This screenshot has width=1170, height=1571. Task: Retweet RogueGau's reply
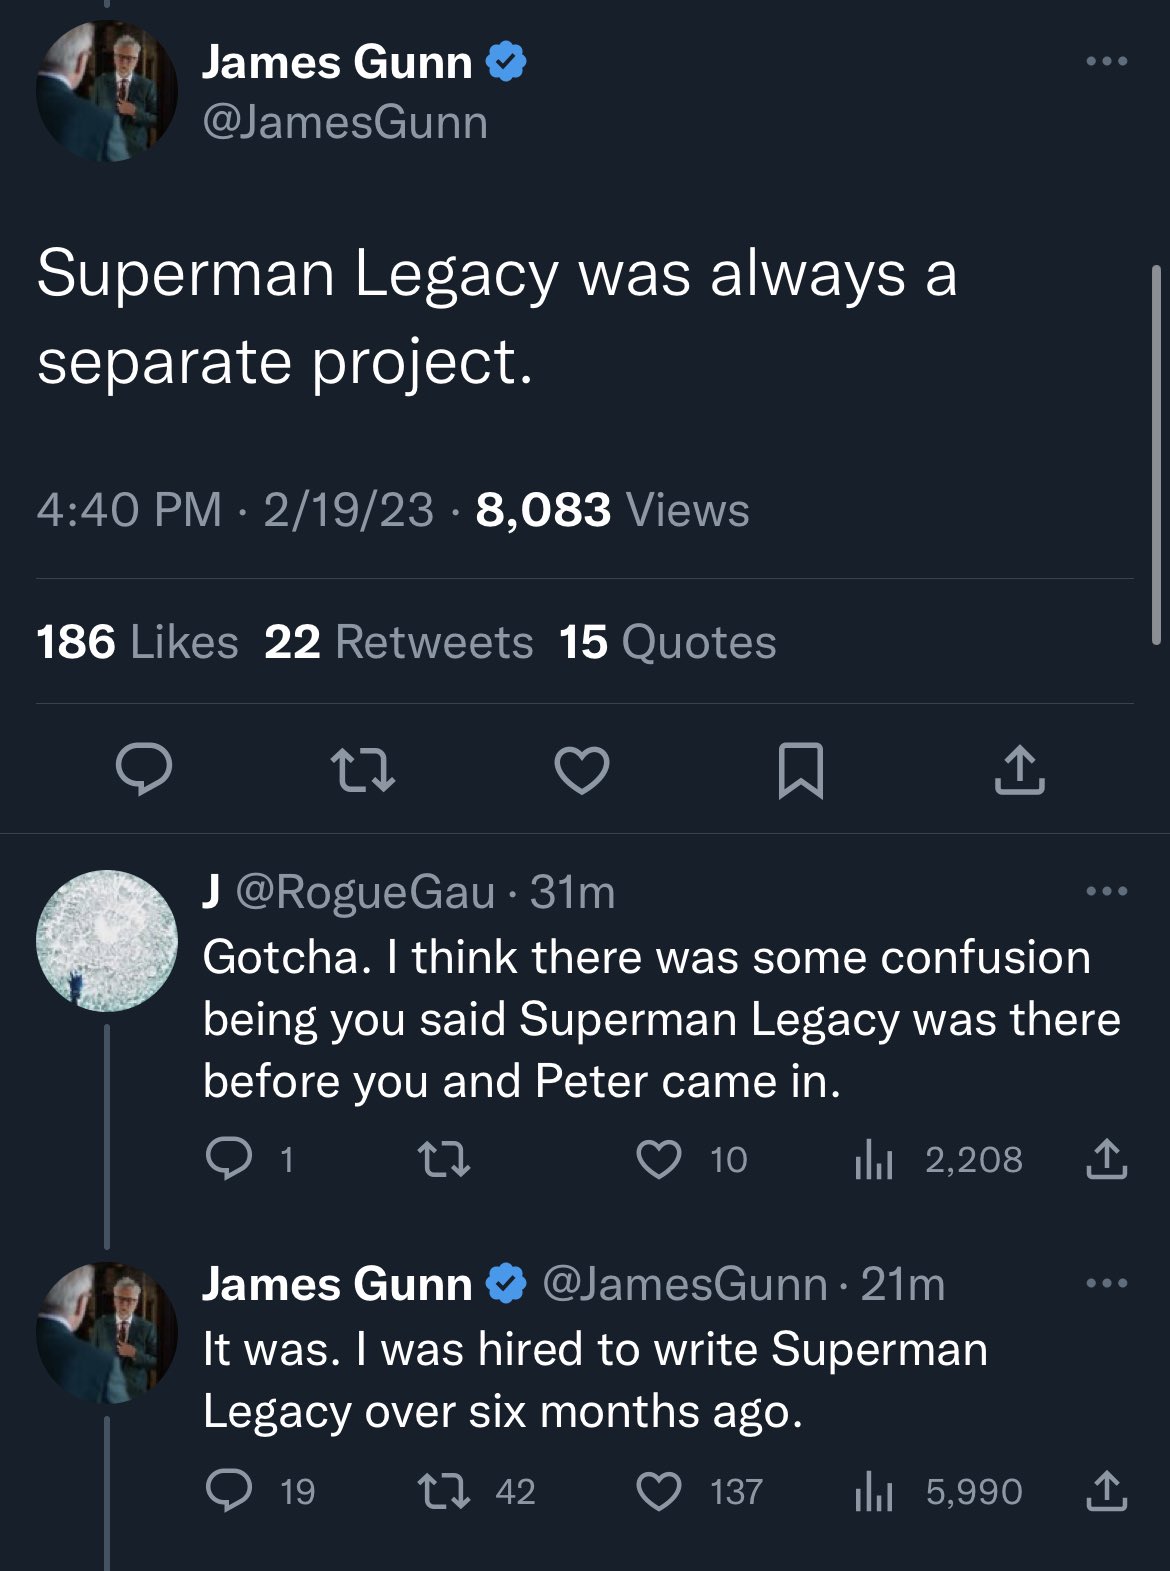pyautogui.click(x=443, y=1159)
